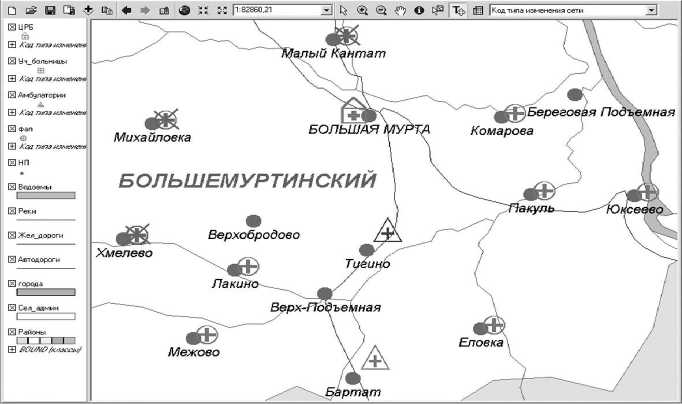Click the БОЛЬШЕМУРТИНСКИЙ district label
This screenshot has height=404, width=682.
[247, 181]
